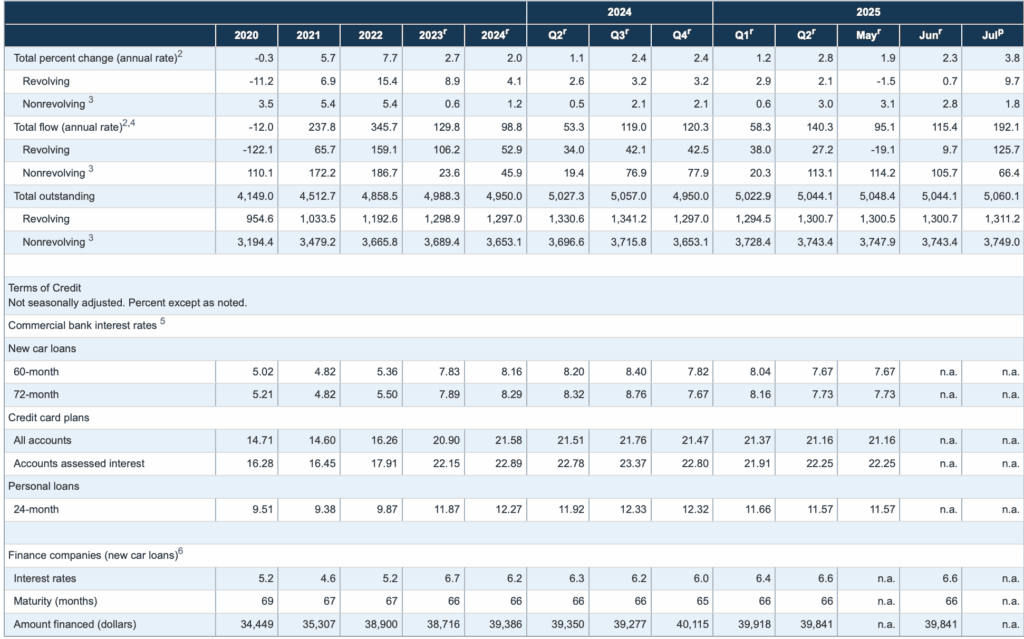Click the 2024 spanning column header
This screenshot has height=639, width=1024.
617,12
